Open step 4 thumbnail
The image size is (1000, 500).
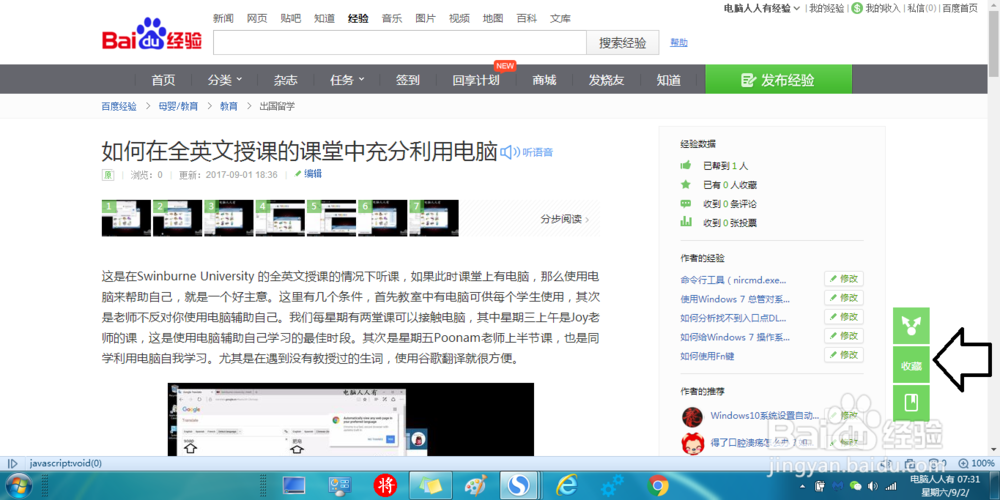[x=280, y=218]
